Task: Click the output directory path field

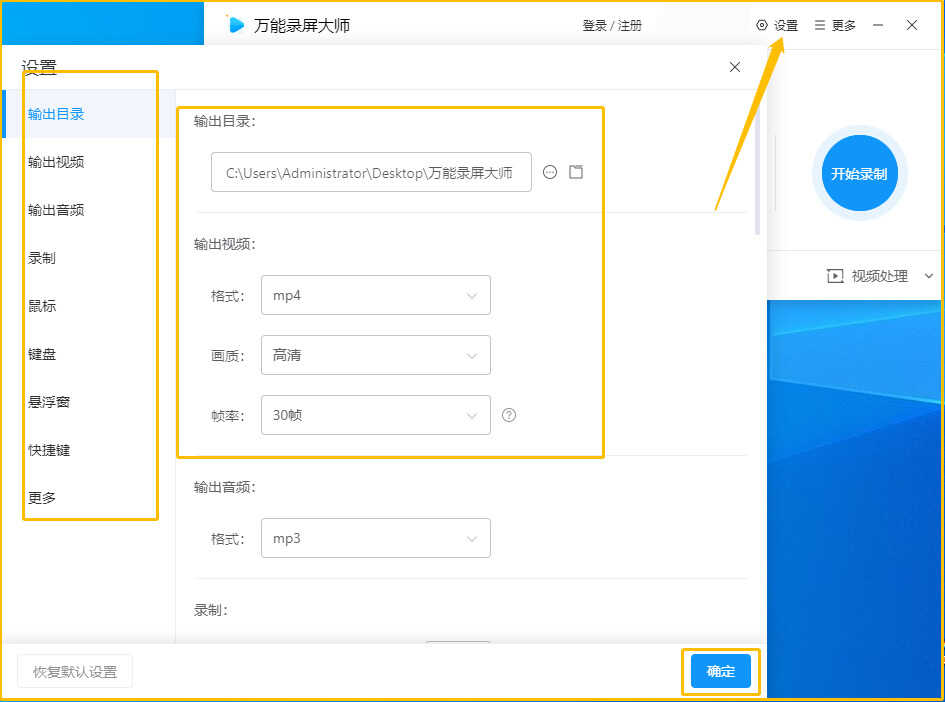Action: [x=371, y=172]
